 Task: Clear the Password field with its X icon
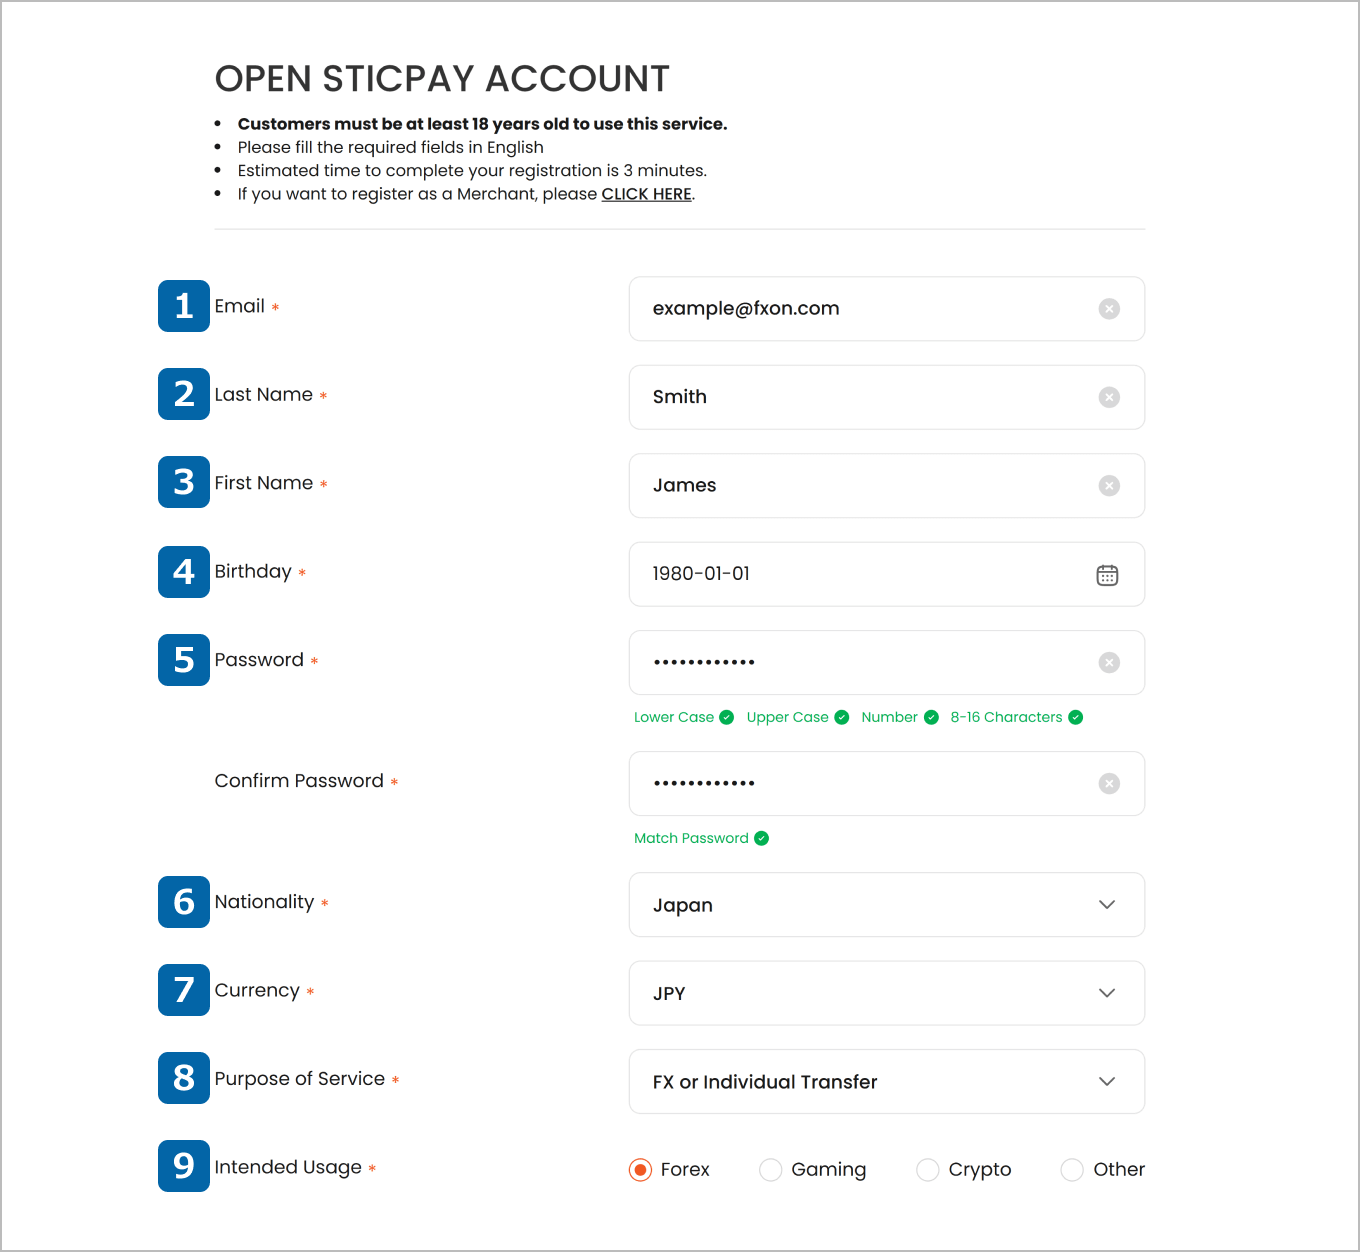pos(1109,662)
